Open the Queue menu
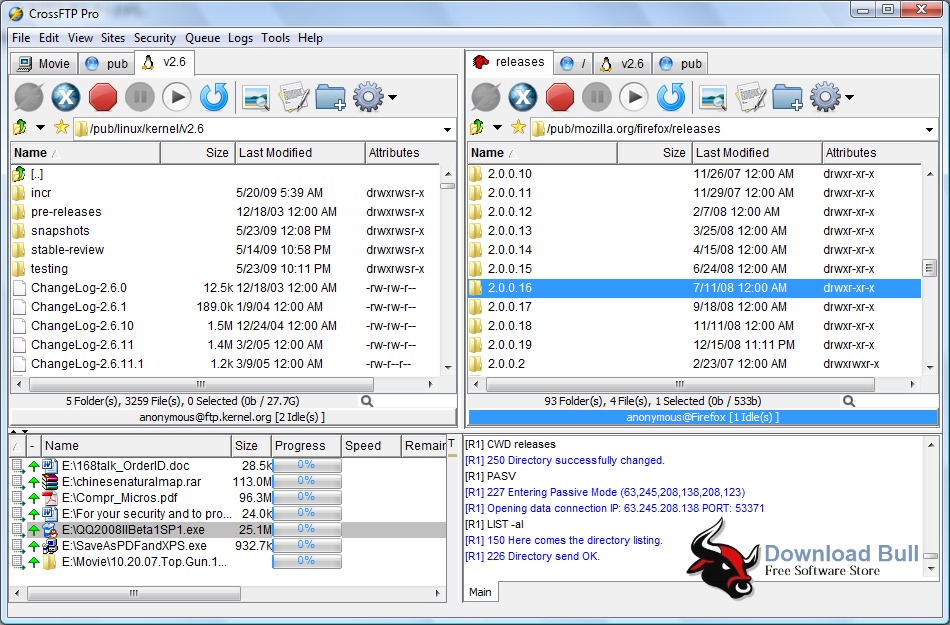This screenshot has height=625, width=950. click(x=202, y=38)
